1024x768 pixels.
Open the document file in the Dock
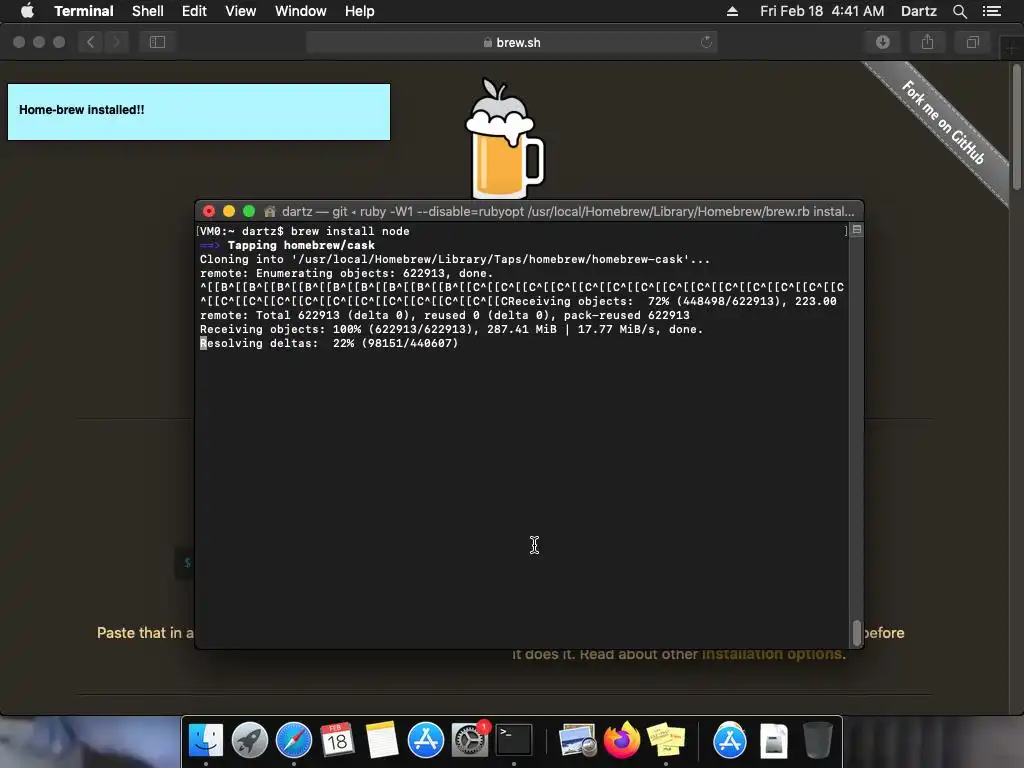774,741
